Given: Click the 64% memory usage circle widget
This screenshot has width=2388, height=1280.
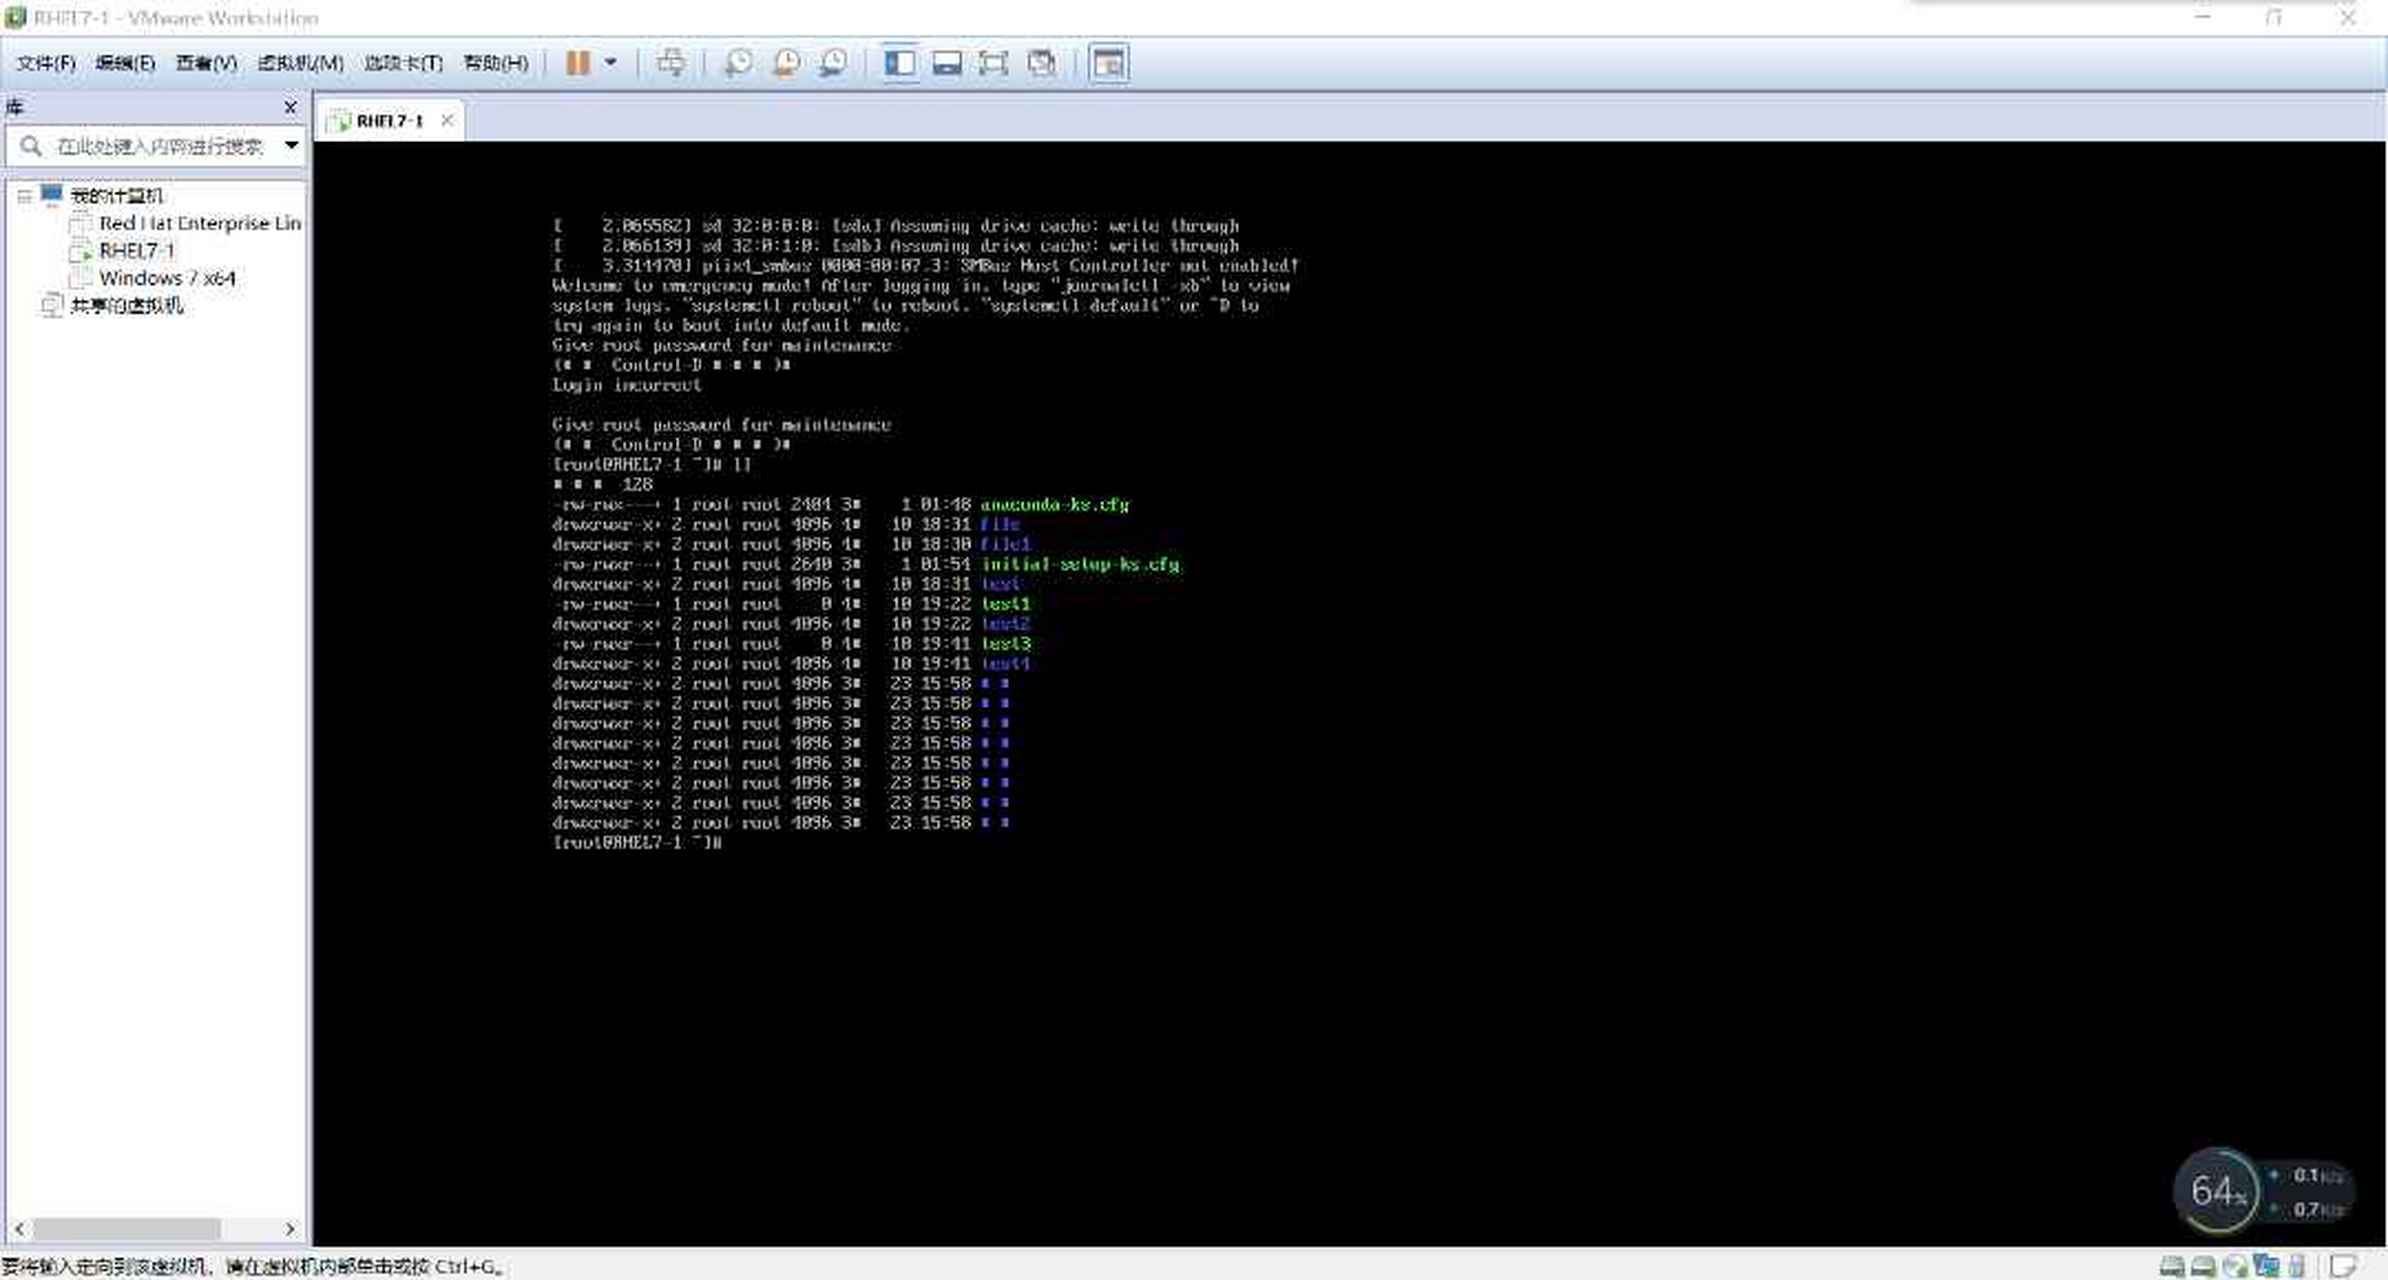Looking at the screenshot, I should (x=2217, y=1191).
